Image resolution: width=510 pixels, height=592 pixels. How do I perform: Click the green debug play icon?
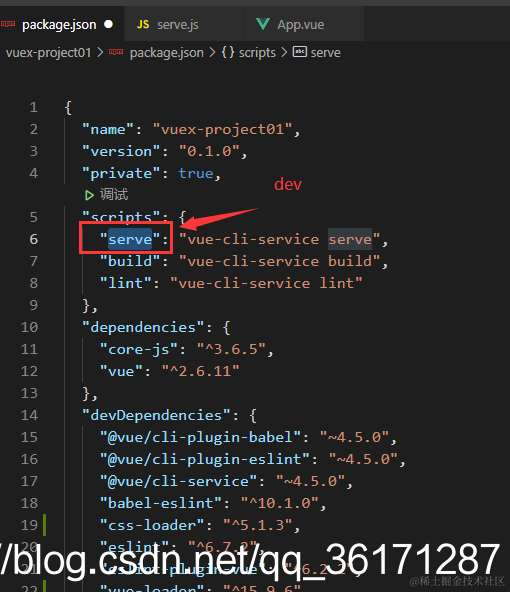(x=89, y=195)
